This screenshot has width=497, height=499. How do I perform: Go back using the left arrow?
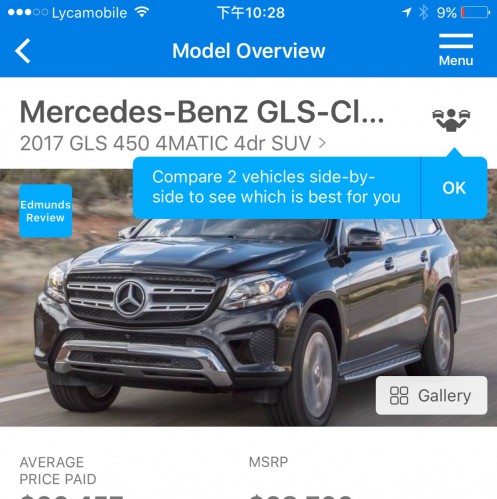tap(23, 51)
